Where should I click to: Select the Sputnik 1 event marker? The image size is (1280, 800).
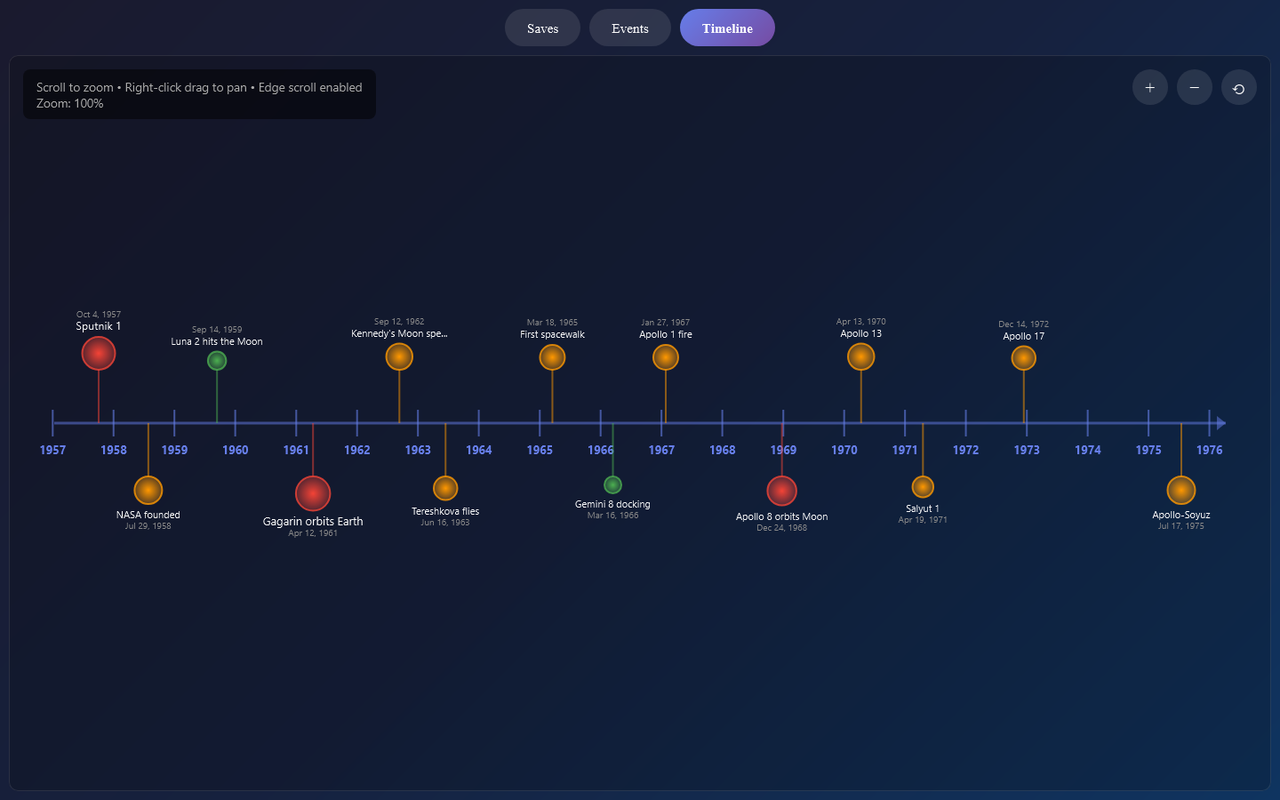point(98,353)
